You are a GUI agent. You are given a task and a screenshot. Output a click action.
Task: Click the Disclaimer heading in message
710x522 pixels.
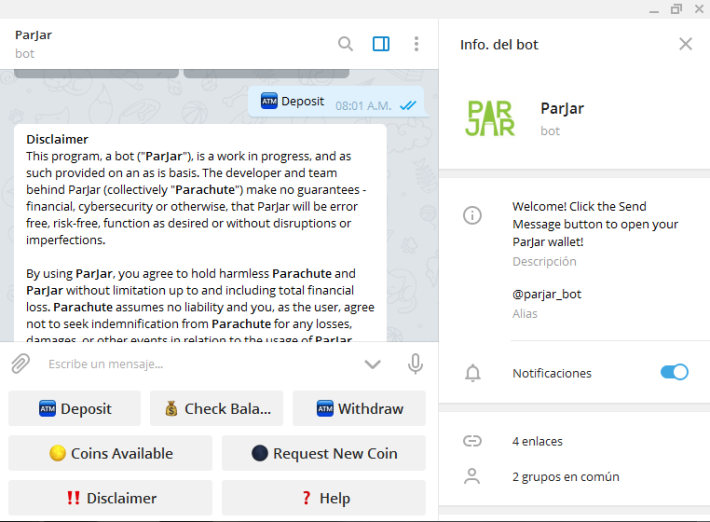(57, 139)
